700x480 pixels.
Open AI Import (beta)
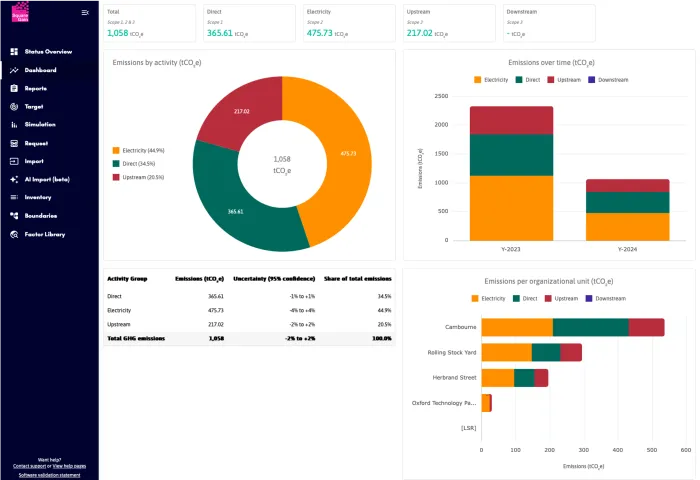coord(47,179)
